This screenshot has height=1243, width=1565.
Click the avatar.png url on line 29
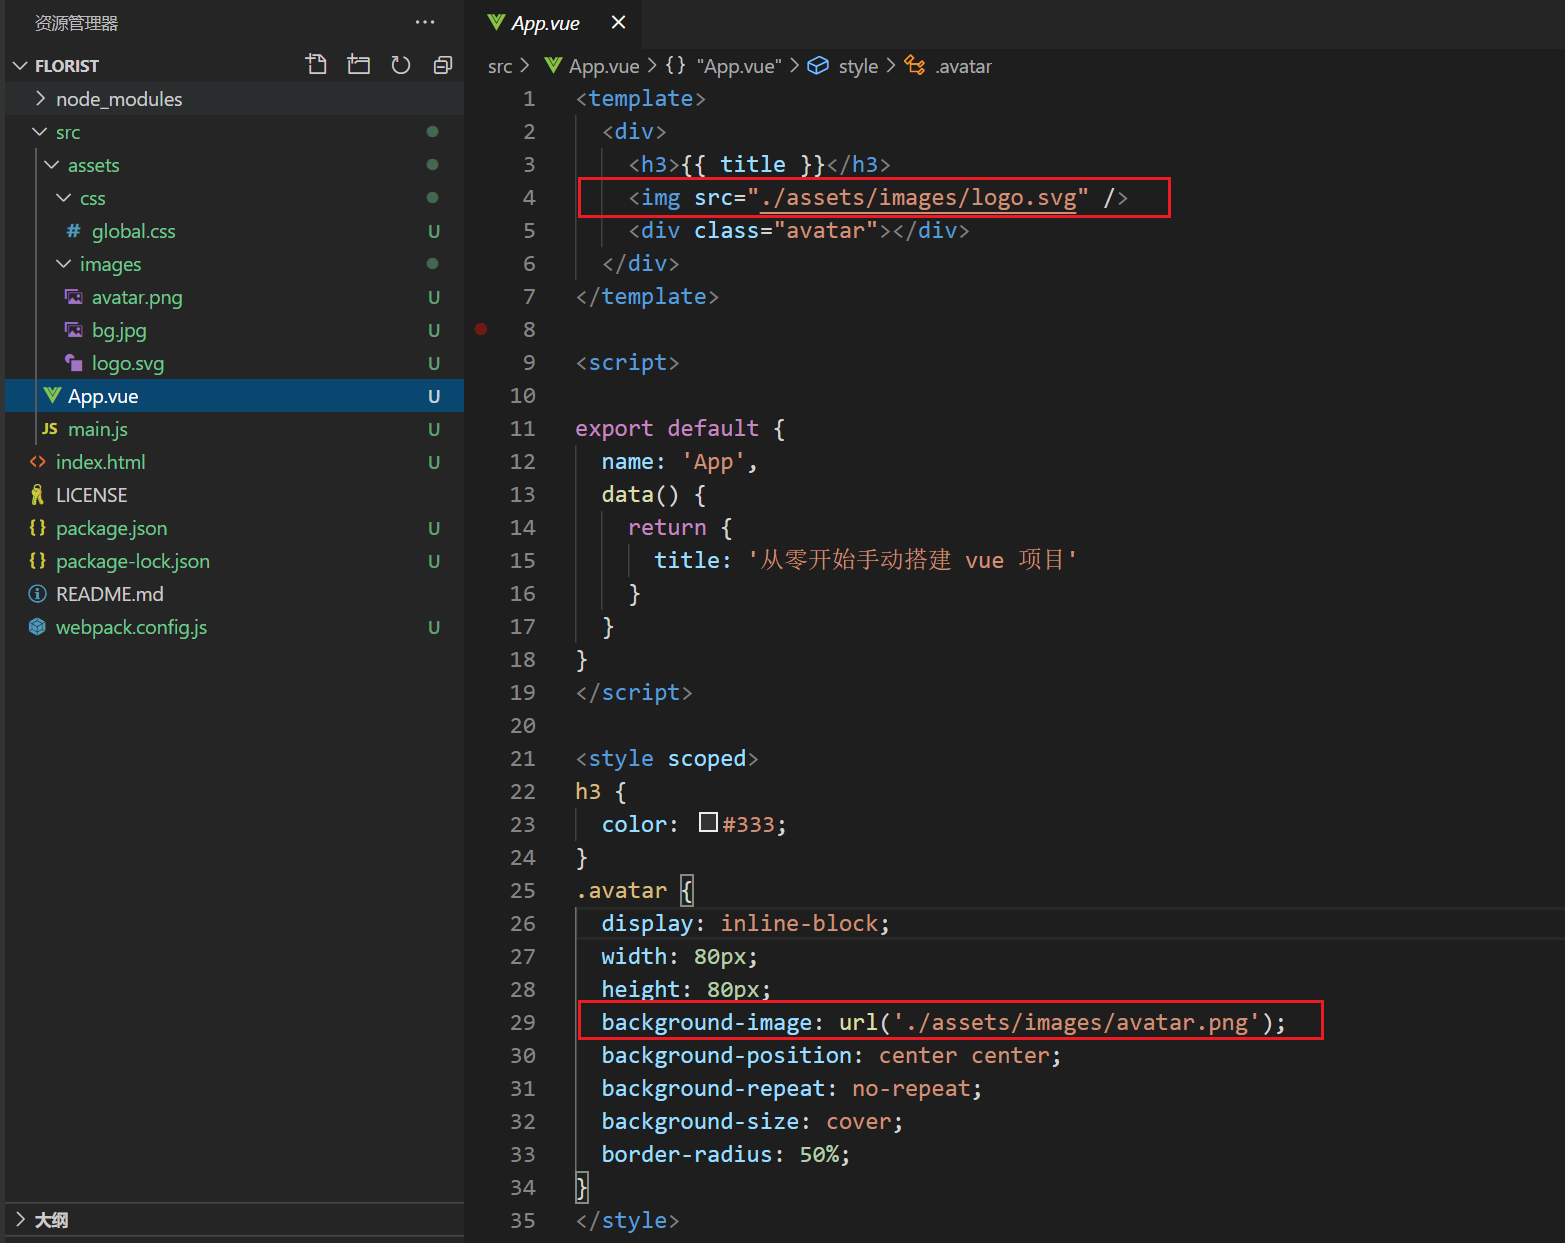point(1077,1023)
